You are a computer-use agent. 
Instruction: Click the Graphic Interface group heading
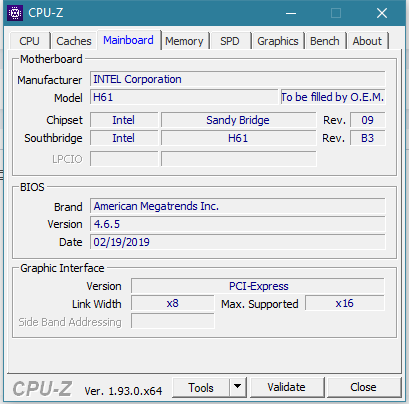point(62,268)
